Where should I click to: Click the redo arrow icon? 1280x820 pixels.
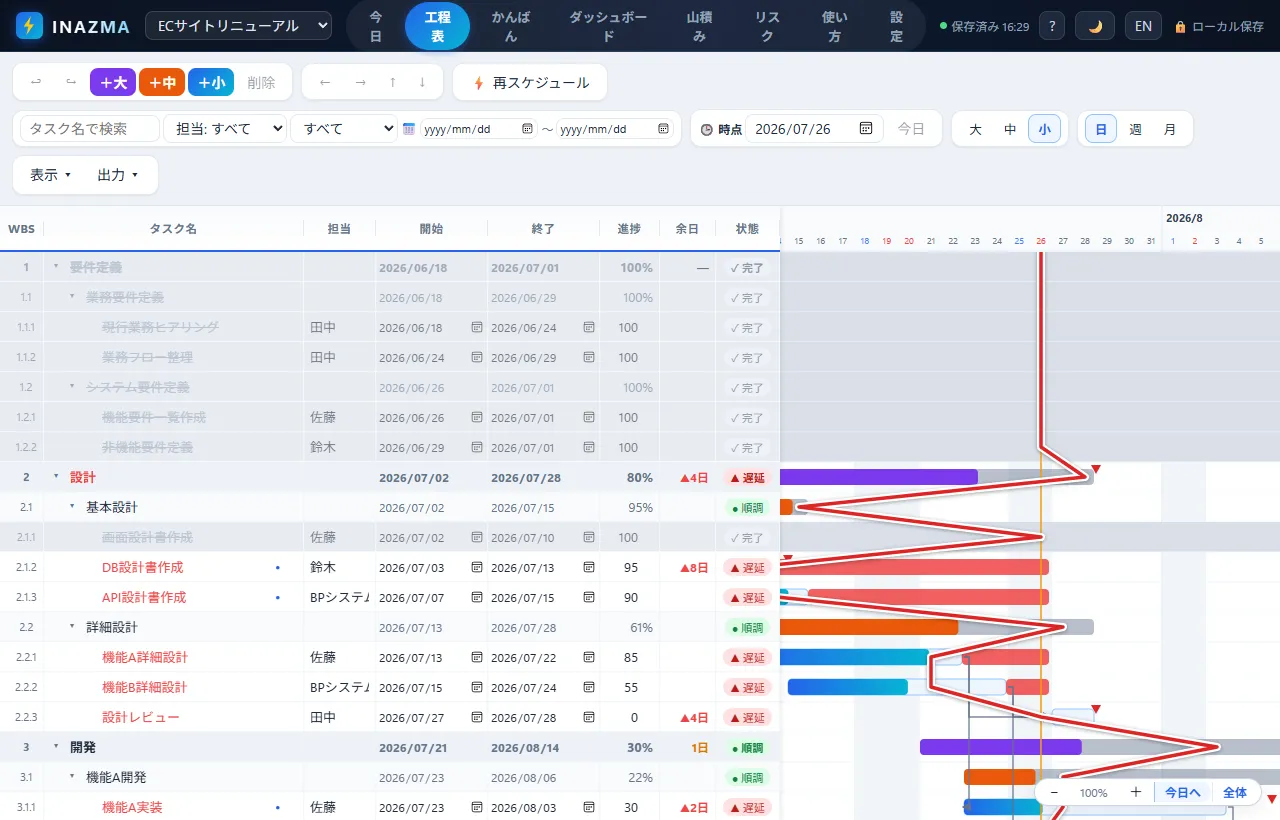click(x=71, y=83)
